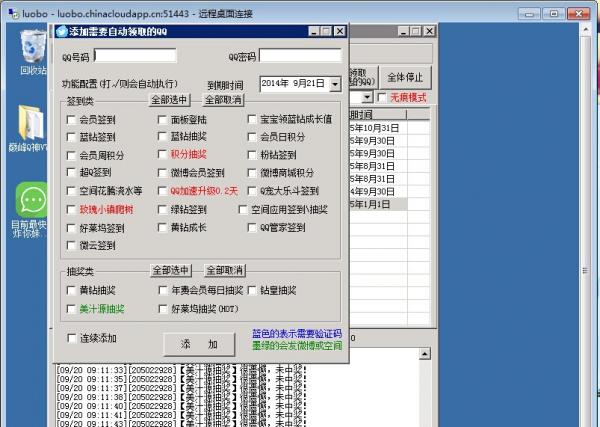Open the 到期时间 date dropdown arrow
This screenshot has width=600, height=427.
point(335,84)
